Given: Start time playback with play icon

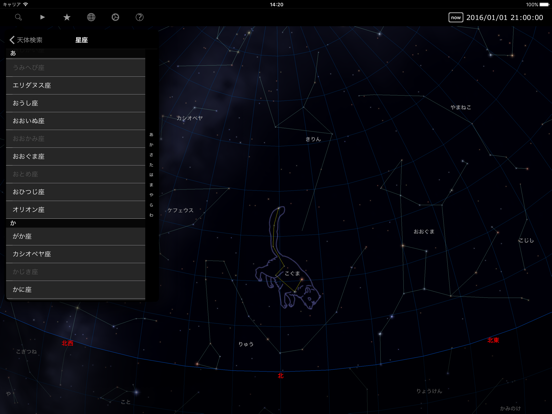Looking at the screenshot, I should [42, 17].
